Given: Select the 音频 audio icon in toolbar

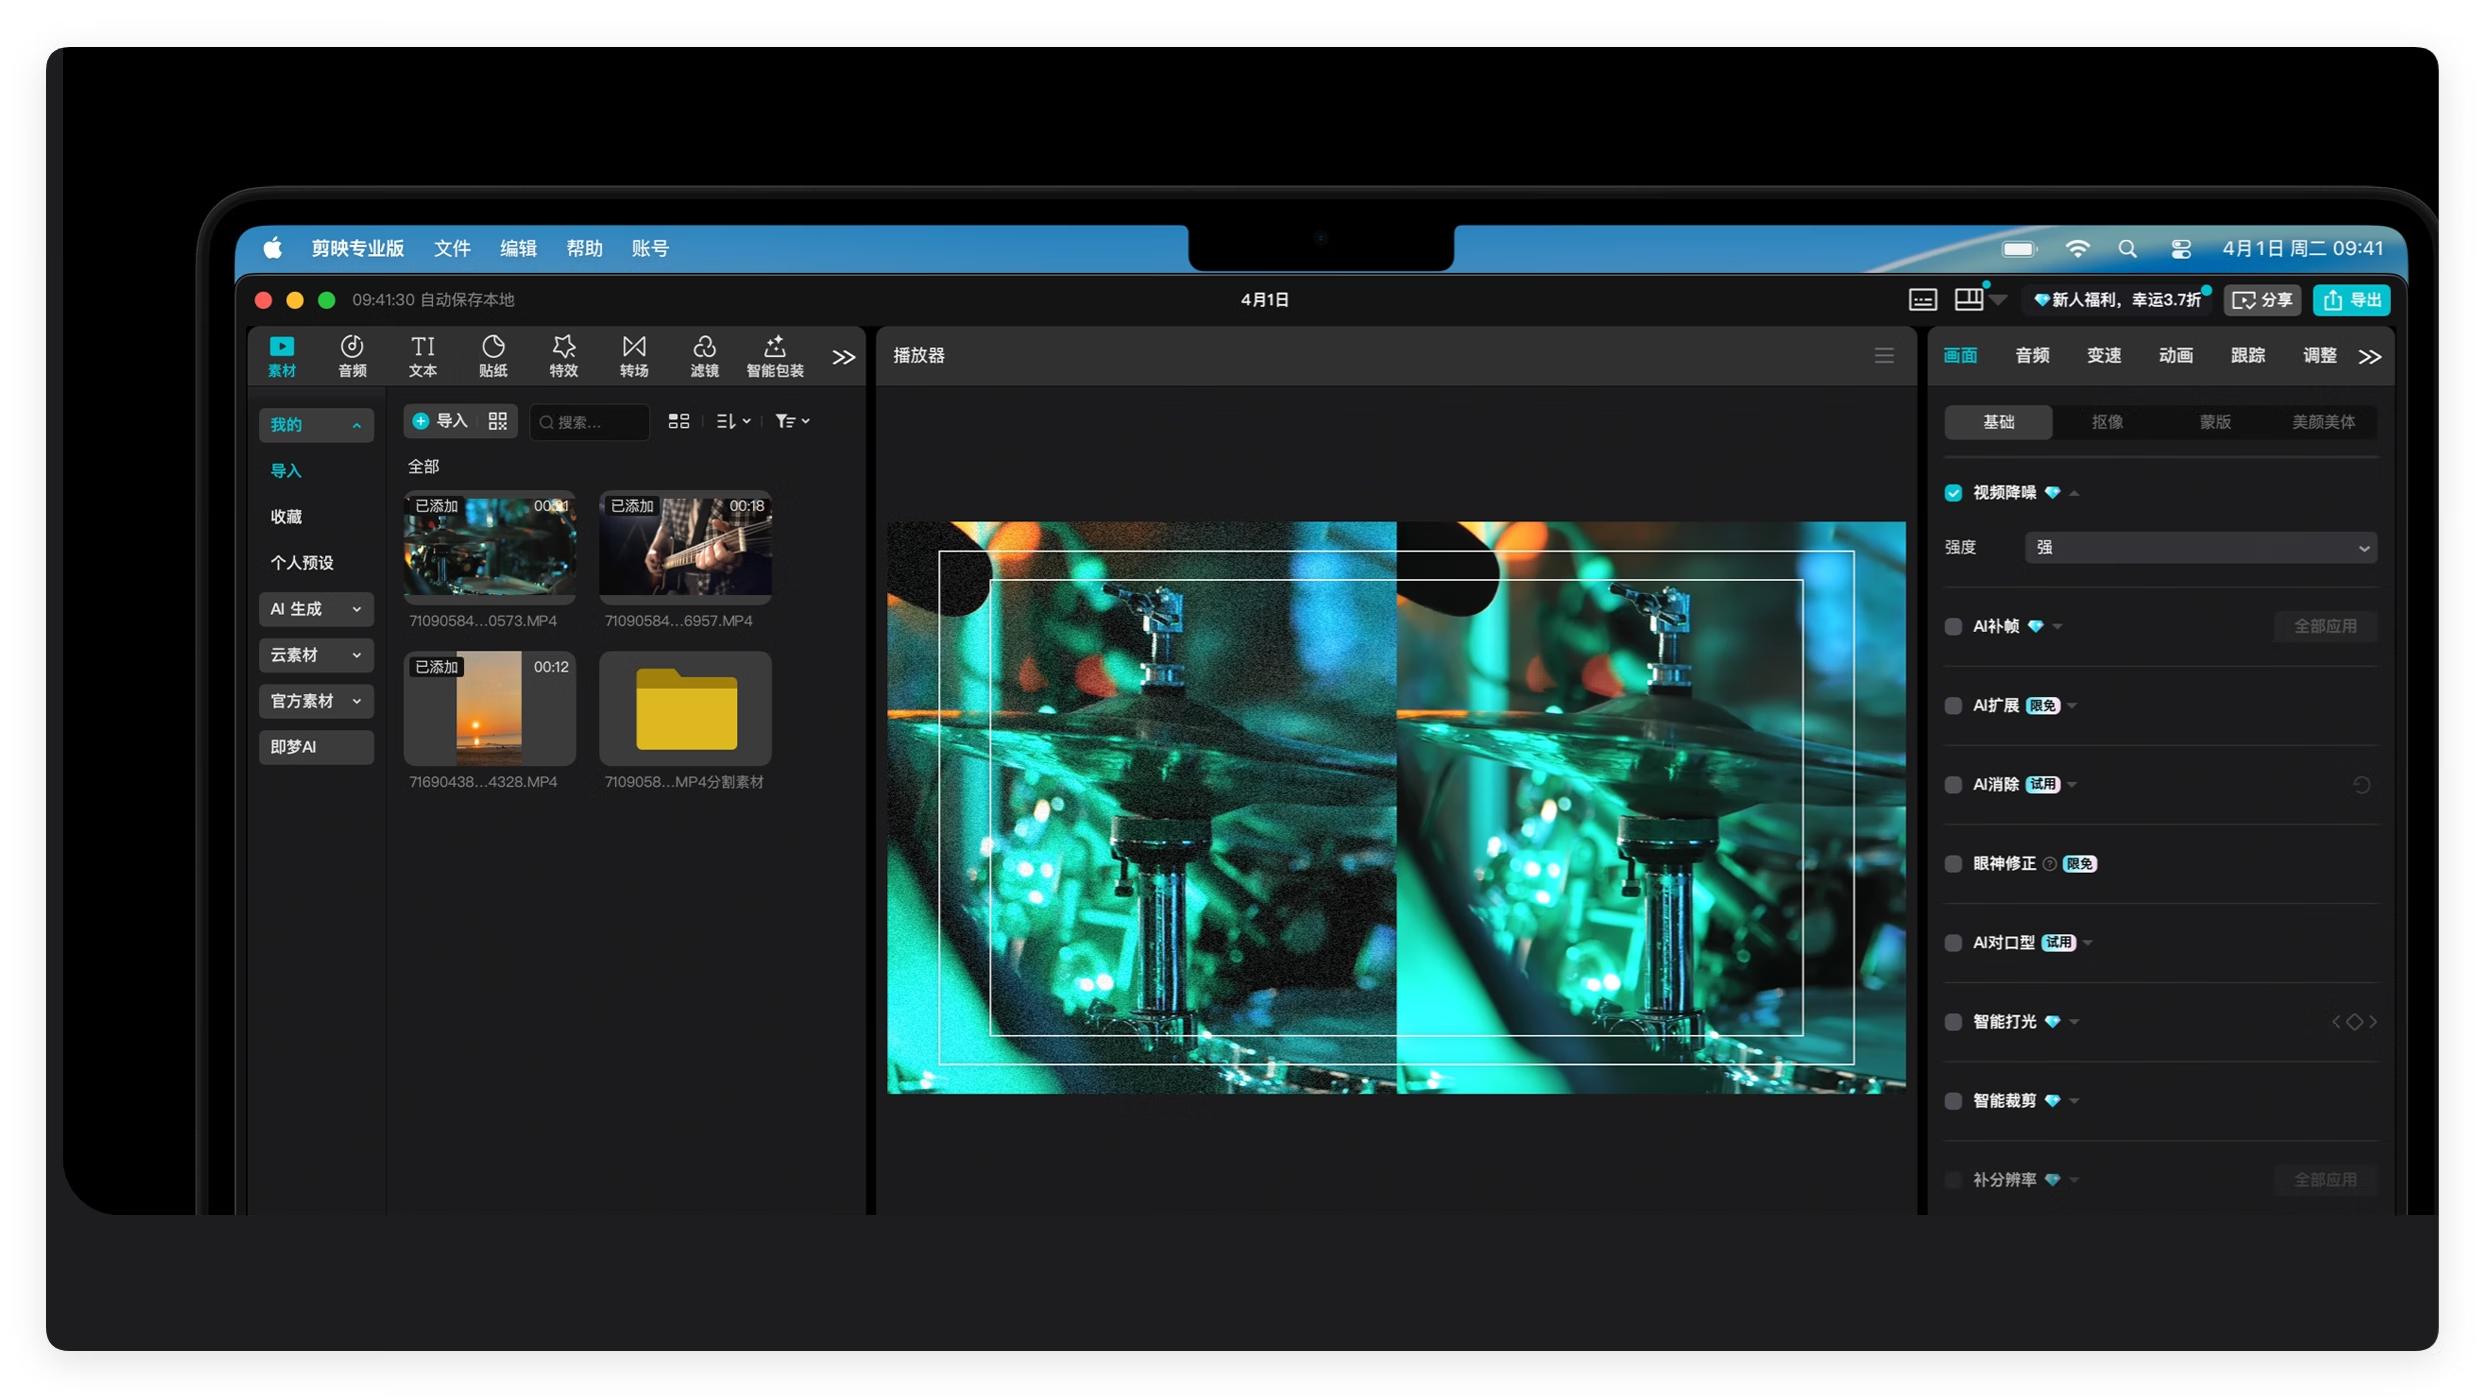Looking at the screenshot, I should 352,356.
